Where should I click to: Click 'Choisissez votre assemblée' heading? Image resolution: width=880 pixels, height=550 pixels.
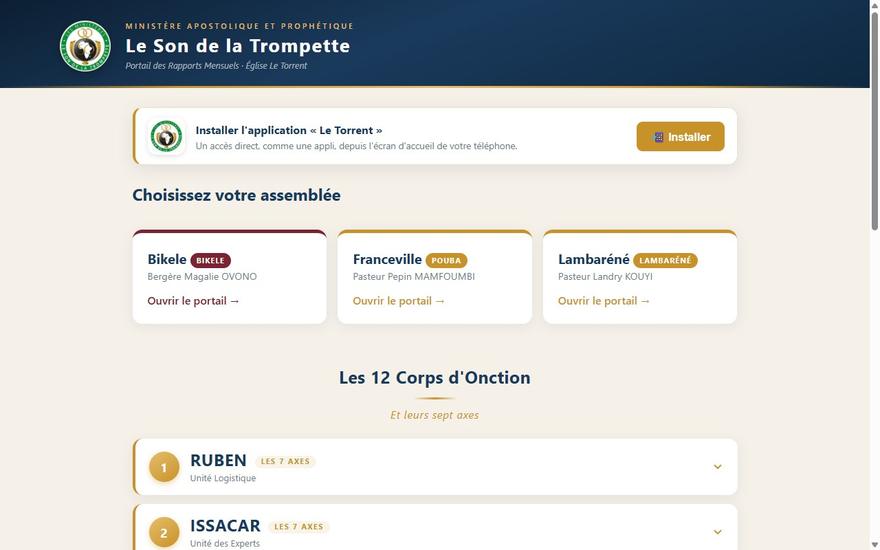[236, 195]
